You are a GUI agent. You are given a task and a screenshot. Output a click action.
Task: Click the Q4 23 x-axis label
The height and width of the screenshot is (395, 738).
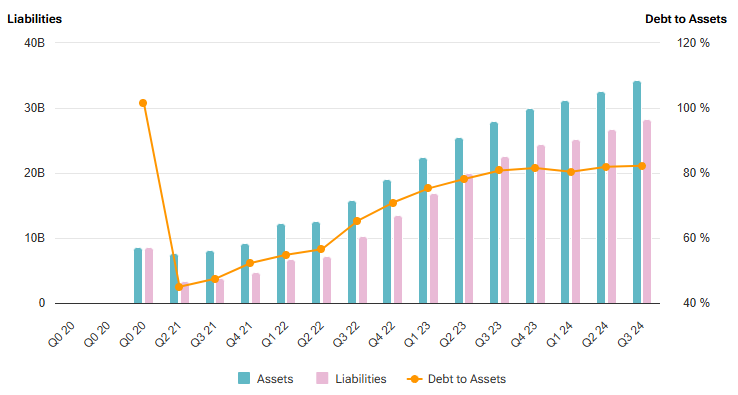(x=524, y=335)
